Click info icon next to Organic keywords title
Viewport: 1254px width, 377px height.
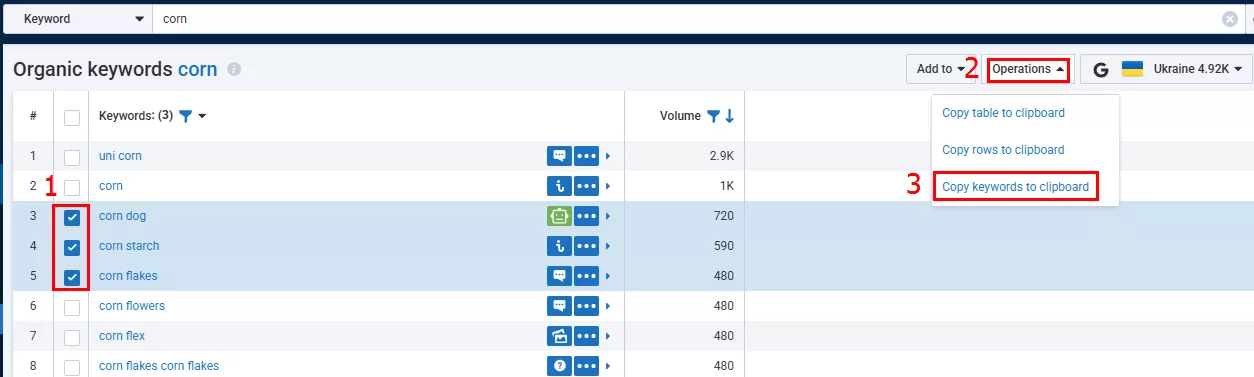(234, 70)
